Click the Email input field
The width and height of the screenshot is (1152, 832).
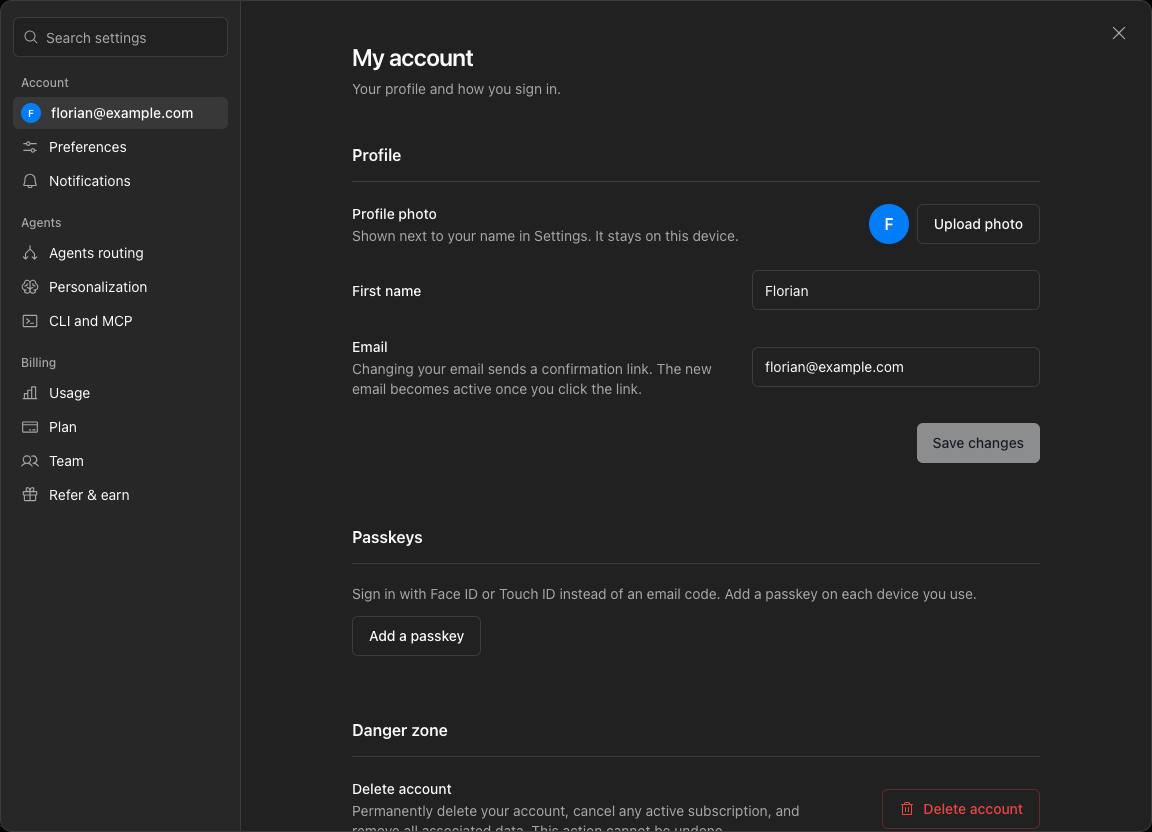(896, 367)
